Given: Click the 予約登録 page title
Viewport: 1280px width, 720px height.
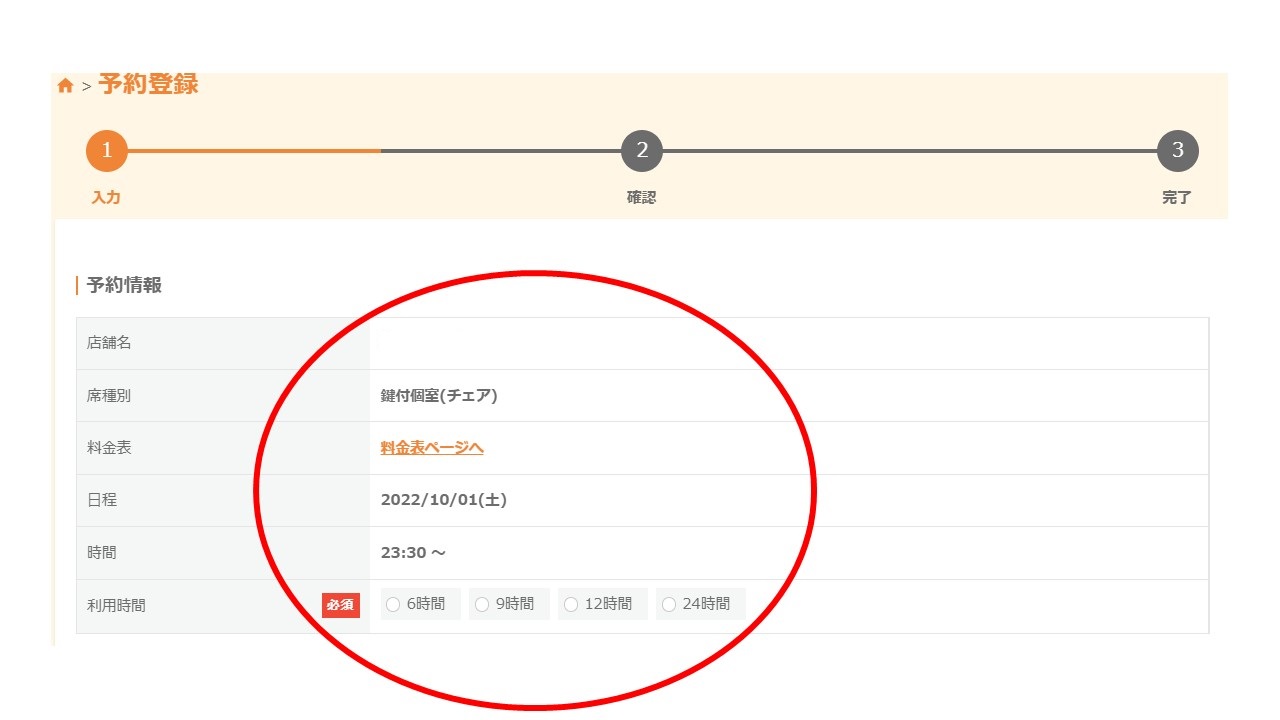Looking at the screenshot, I should (148, 84).
